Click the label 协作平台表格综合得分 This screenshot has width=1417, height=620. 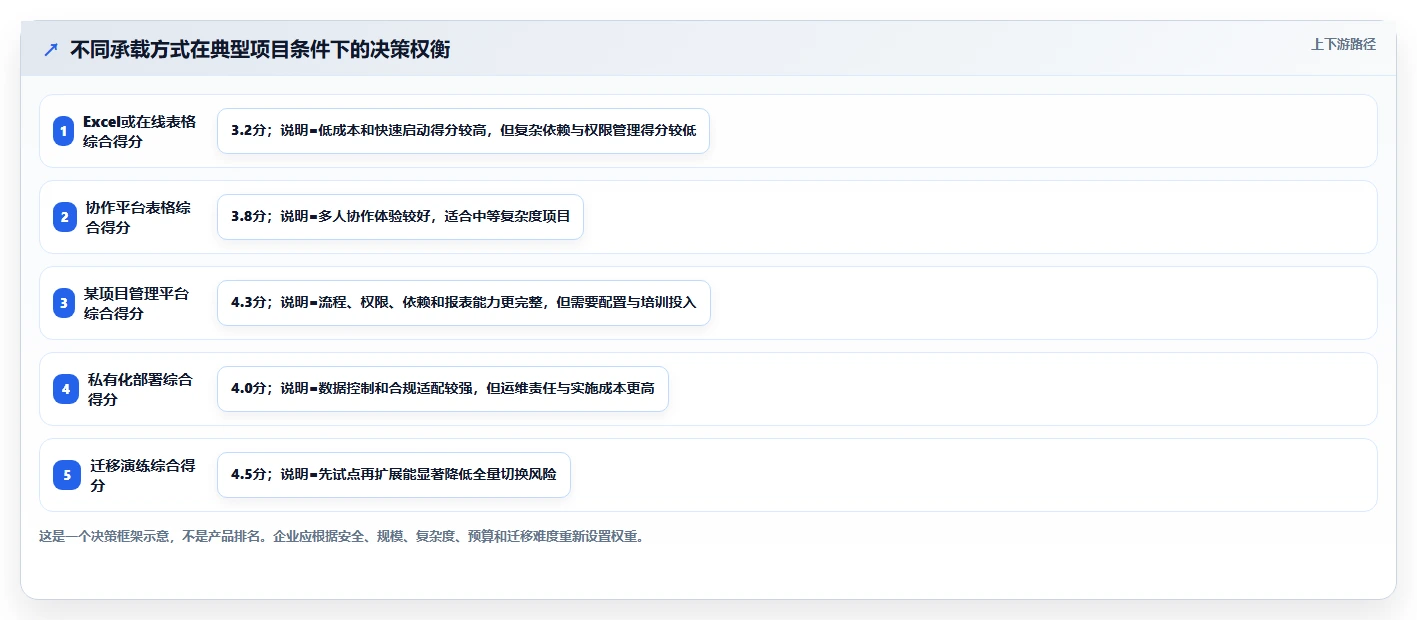[x=138, y=217]
